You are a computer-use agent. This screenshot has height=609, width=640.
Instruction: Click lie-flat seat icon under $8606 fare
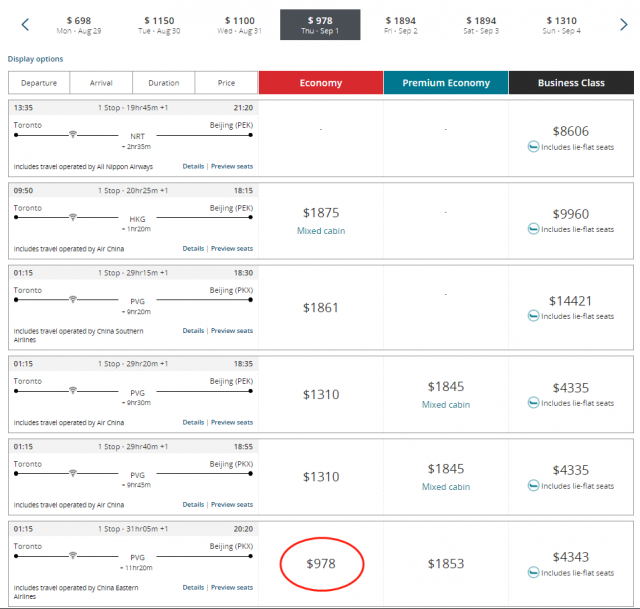pyautogui.click(x=533, y=147)
